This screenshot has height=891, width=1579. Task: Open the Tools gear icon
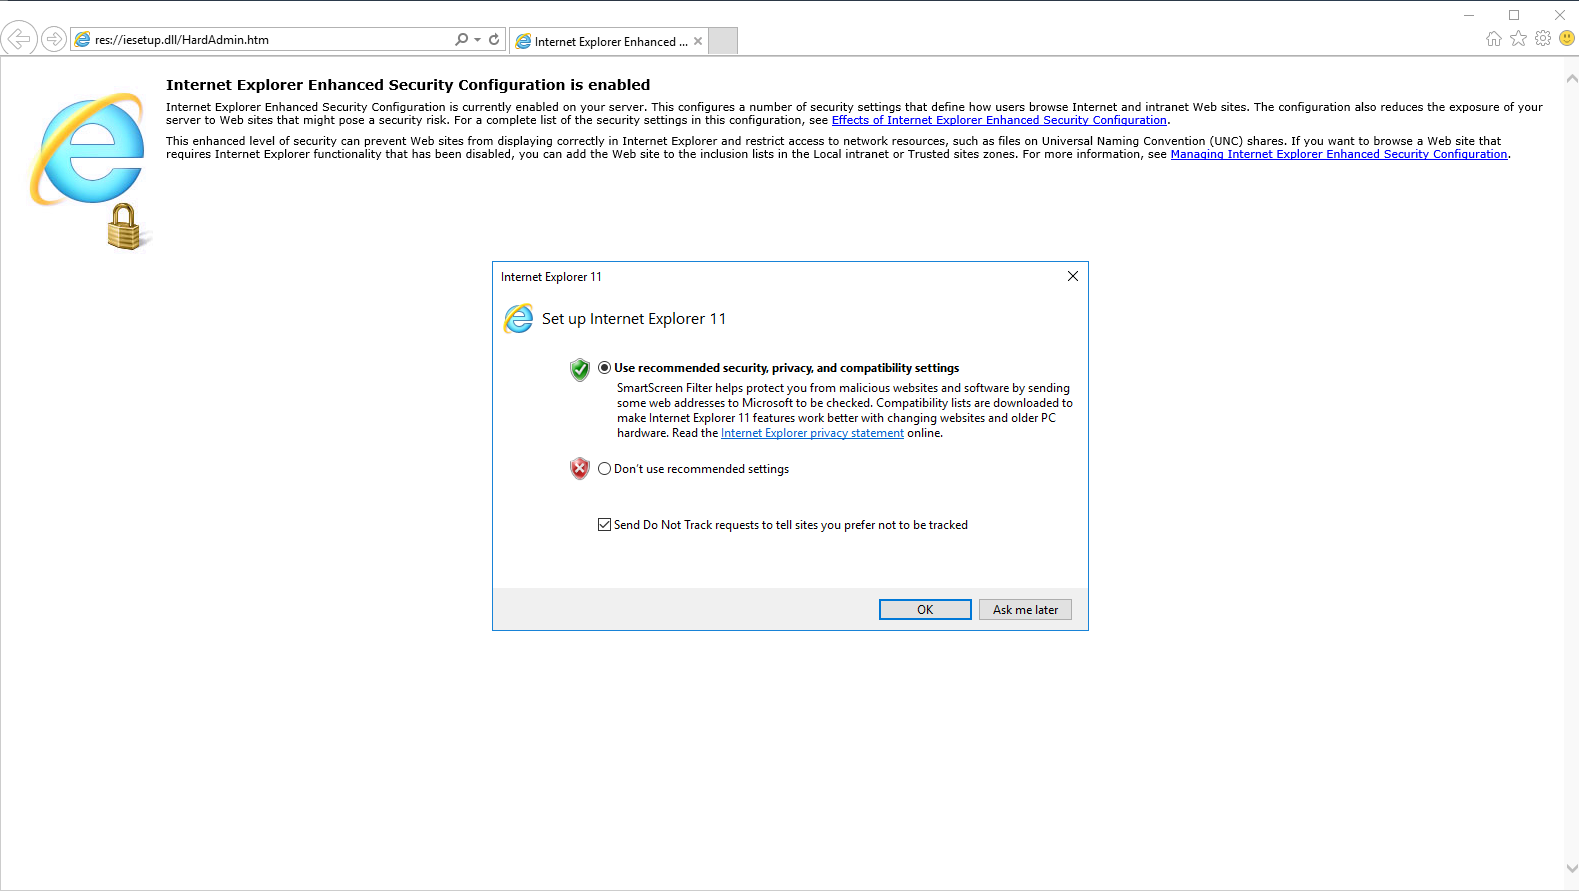tap(1543, 39)
